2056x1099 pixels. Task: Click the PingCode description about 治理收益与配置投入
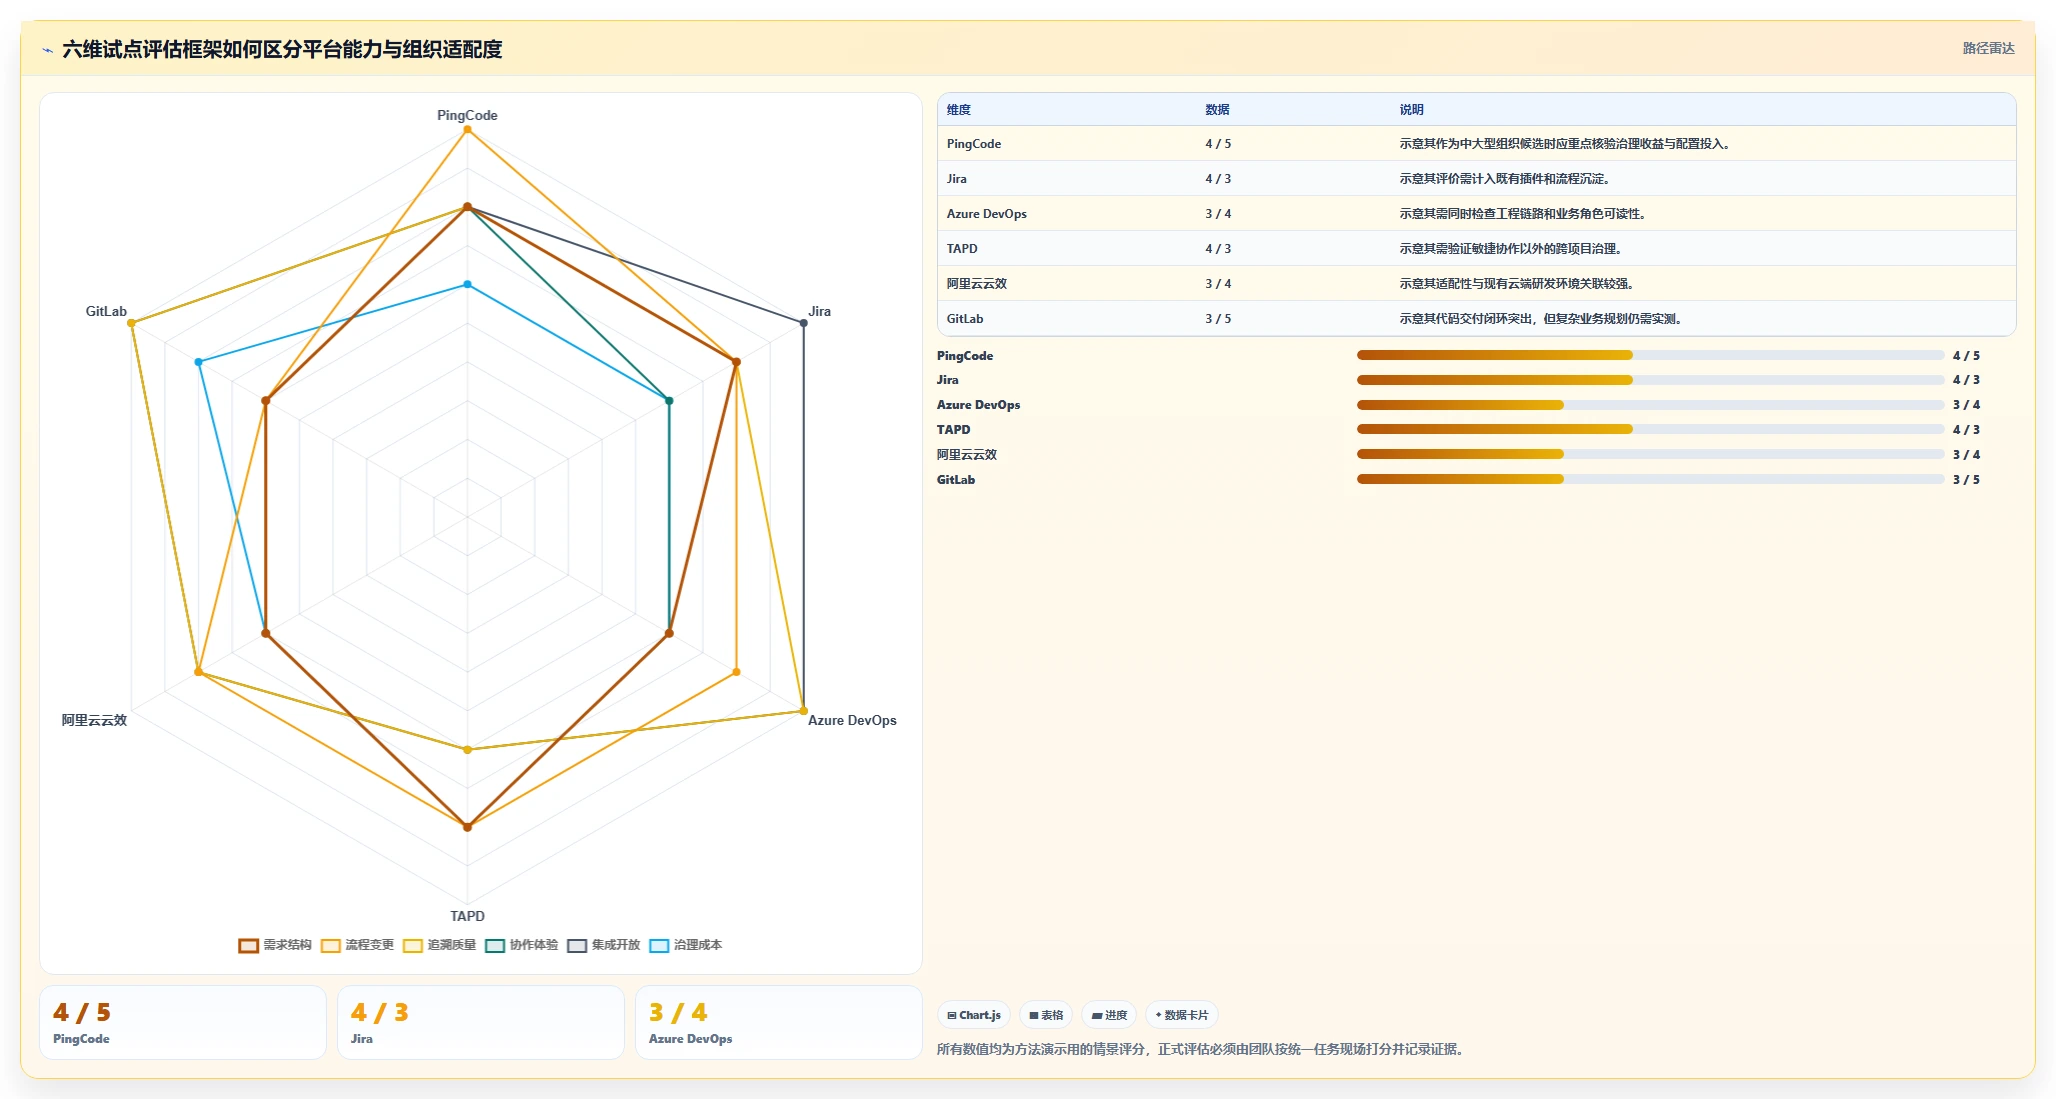click(x=1564, y=144)
